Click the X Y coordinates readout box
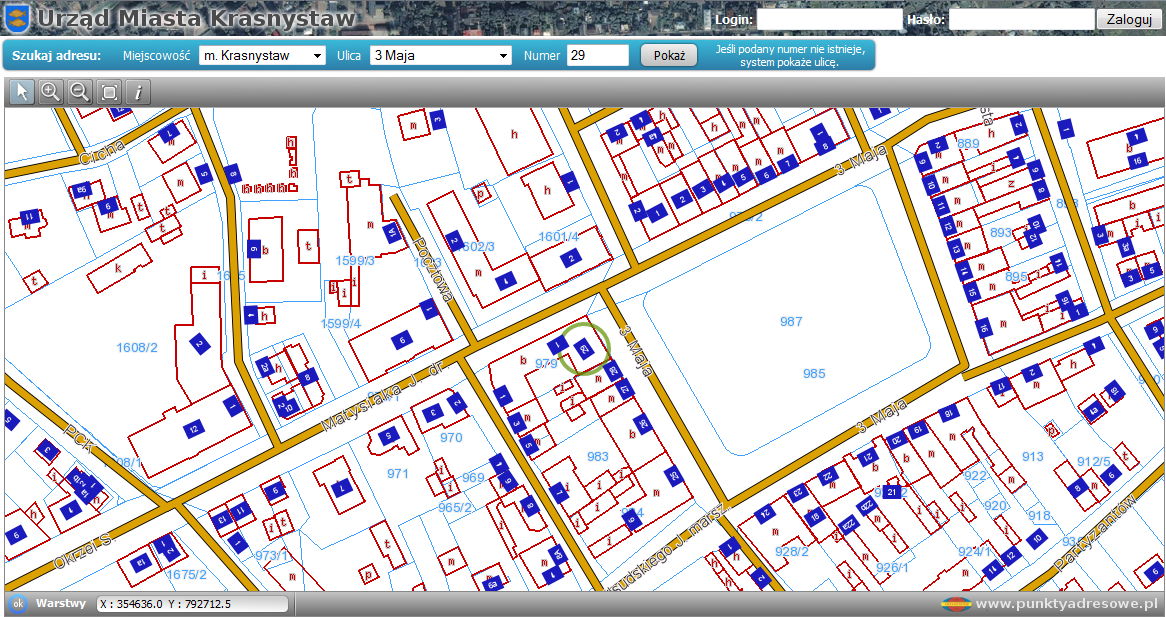Image resolution: width=1166 pixels, height=617 pixels. (192, 604)
